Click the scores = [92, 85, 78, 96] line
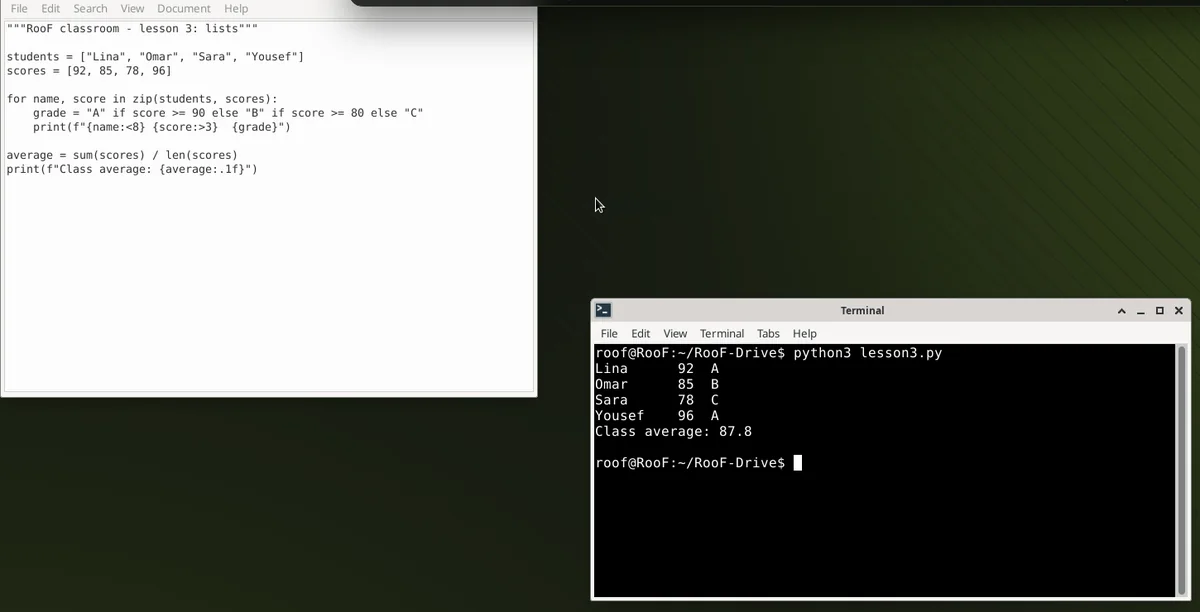This screenshot has height=612, width=1200. [89, 71]
